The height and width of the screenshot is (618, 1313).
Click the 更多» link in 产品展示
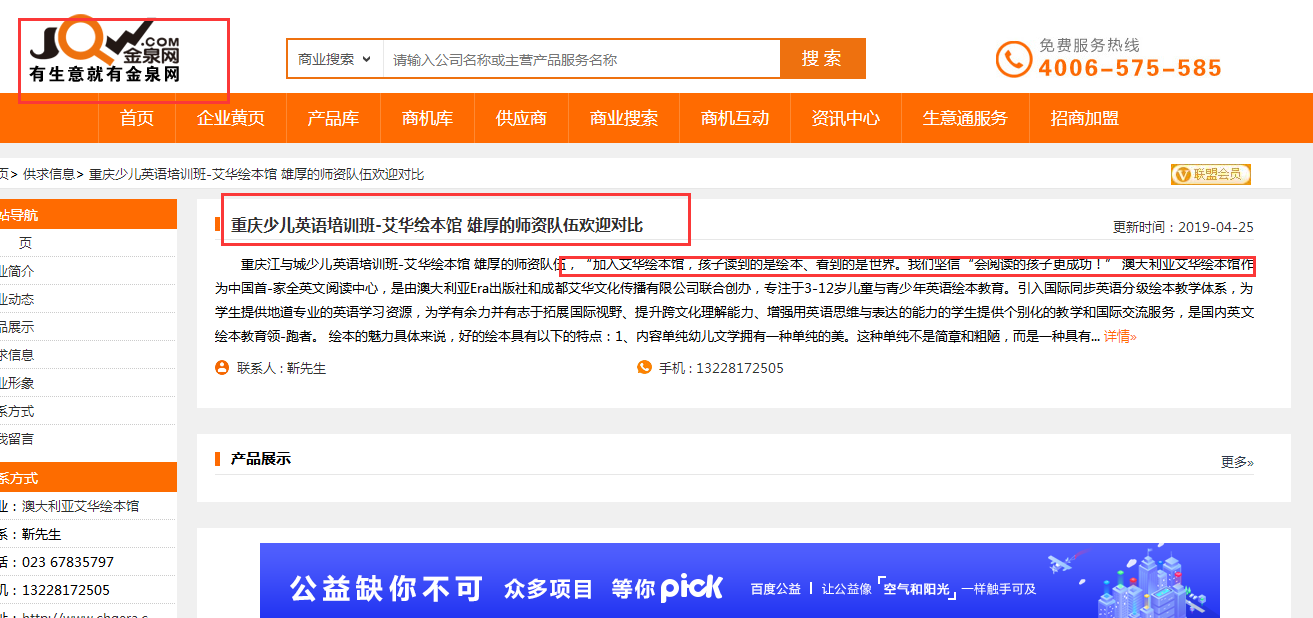[x=1237, y=462]
